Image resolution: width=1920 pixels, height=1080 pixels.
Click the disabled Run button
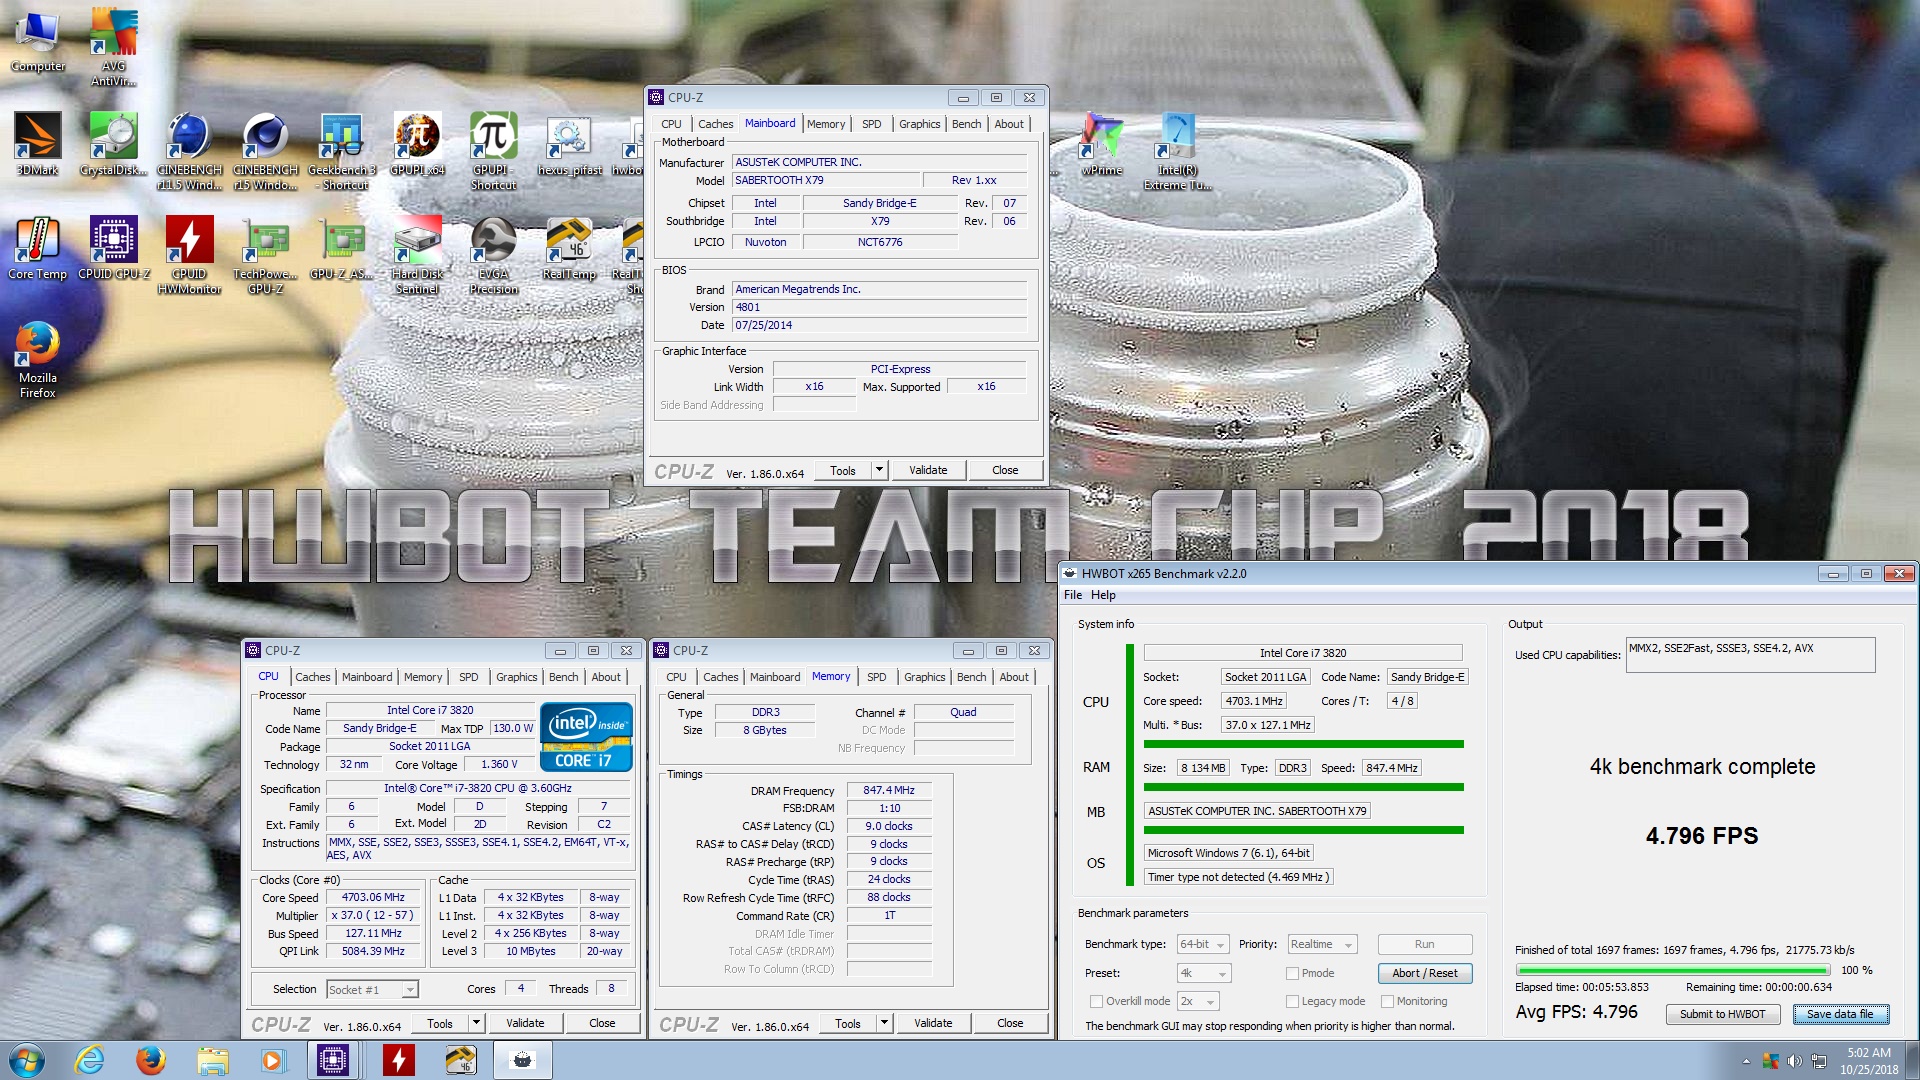coord(1425,944)
